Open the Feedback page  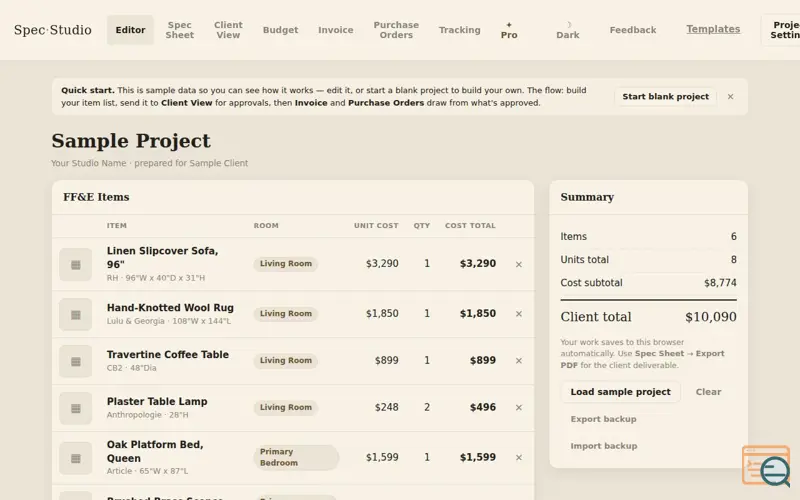click(633, 30)
